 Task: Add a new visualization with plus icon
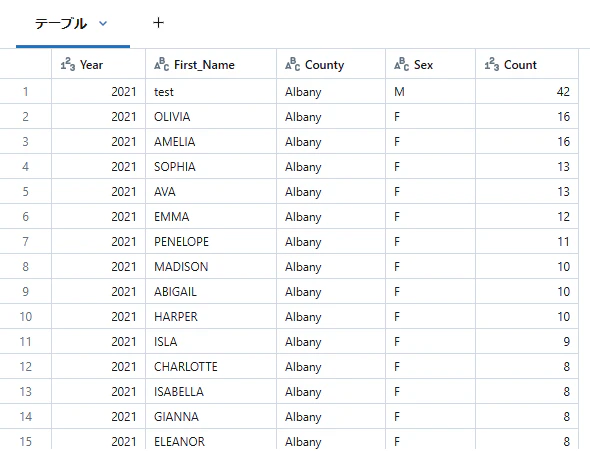(158, 23)
